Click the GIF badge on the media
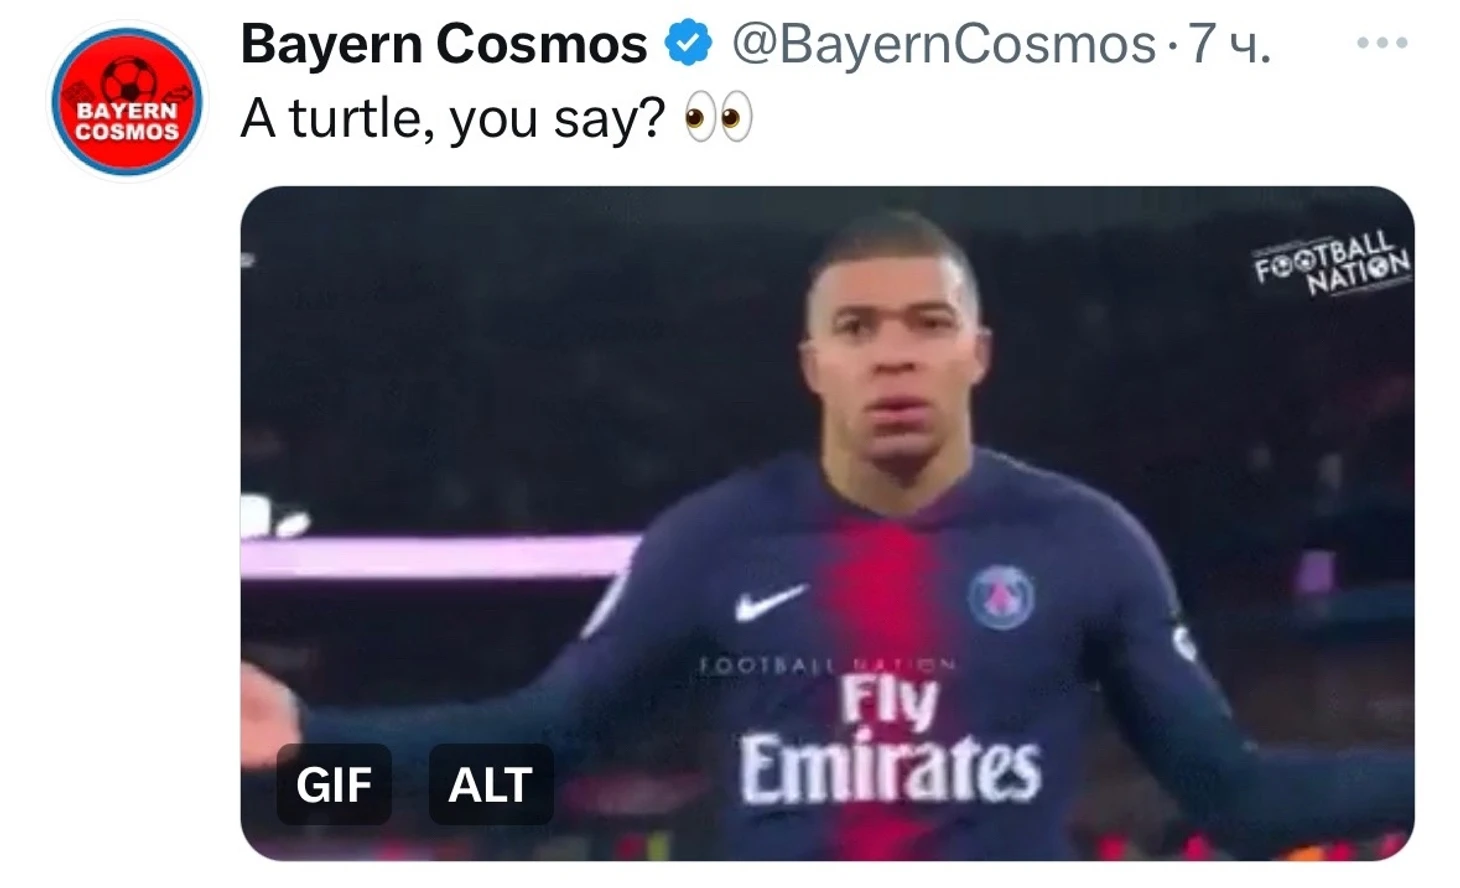 (334, 784)
